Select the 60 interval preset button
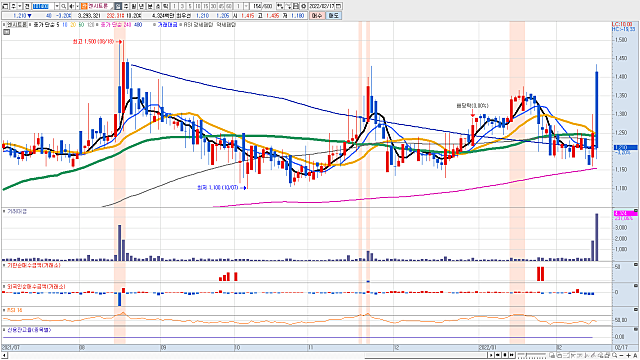640x360 pixels. pyautogui.click(x=229, y=6)
